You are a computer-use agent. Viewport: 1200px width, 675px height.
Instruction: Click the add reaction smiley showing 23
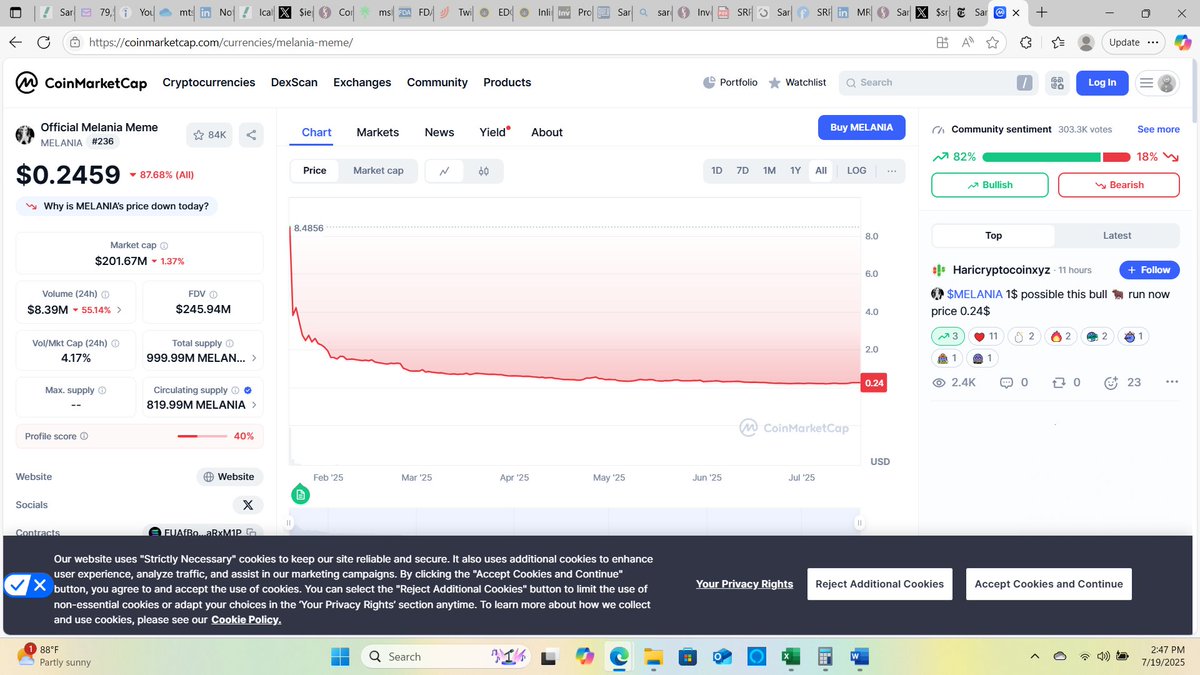coord(1111,383)
